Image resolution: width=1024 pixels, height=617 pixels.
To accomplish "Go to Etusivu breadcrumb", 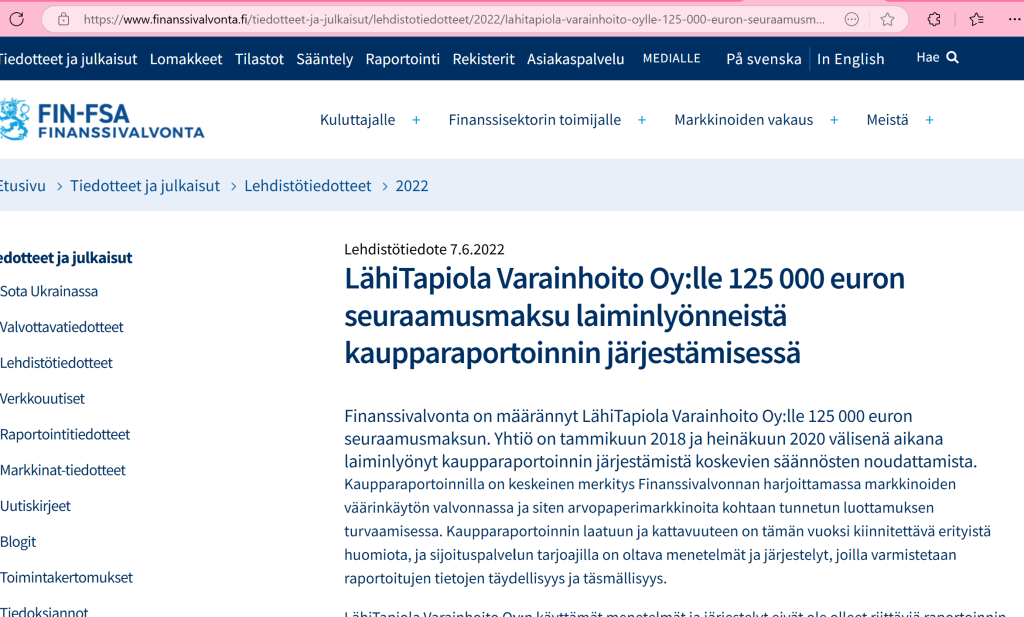I will tap(23, 186).
